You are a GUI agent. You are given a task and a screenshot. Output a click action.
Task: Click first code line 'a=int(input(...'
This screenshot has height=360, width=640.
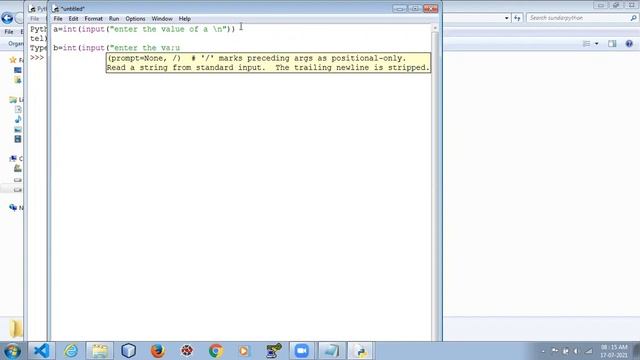[x=144, y=29]
